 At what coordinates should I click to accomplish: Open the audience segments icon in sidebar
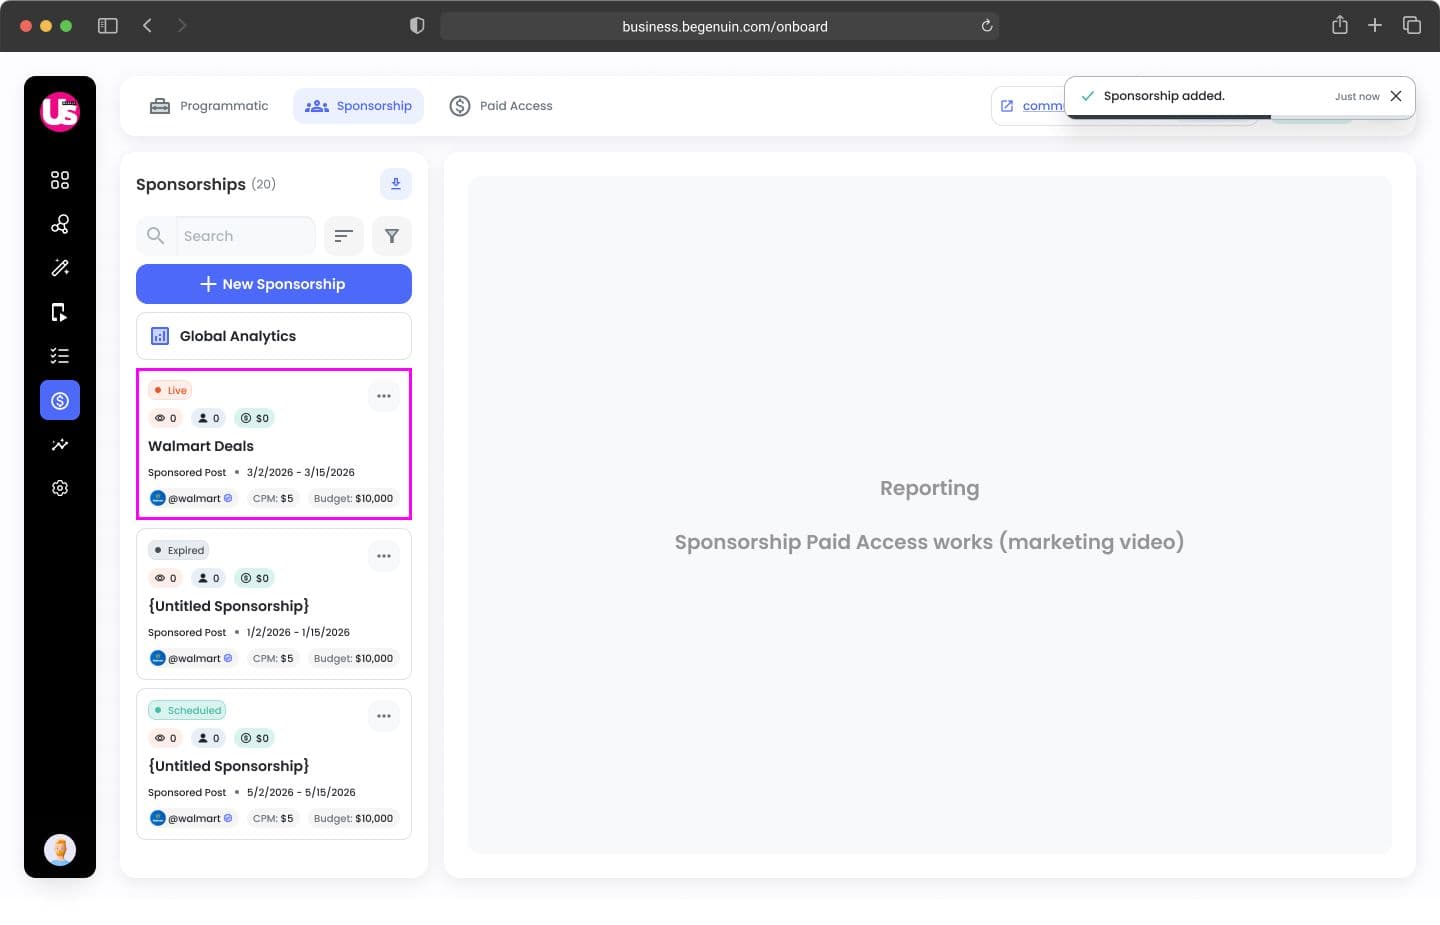[x=60, y=224]
